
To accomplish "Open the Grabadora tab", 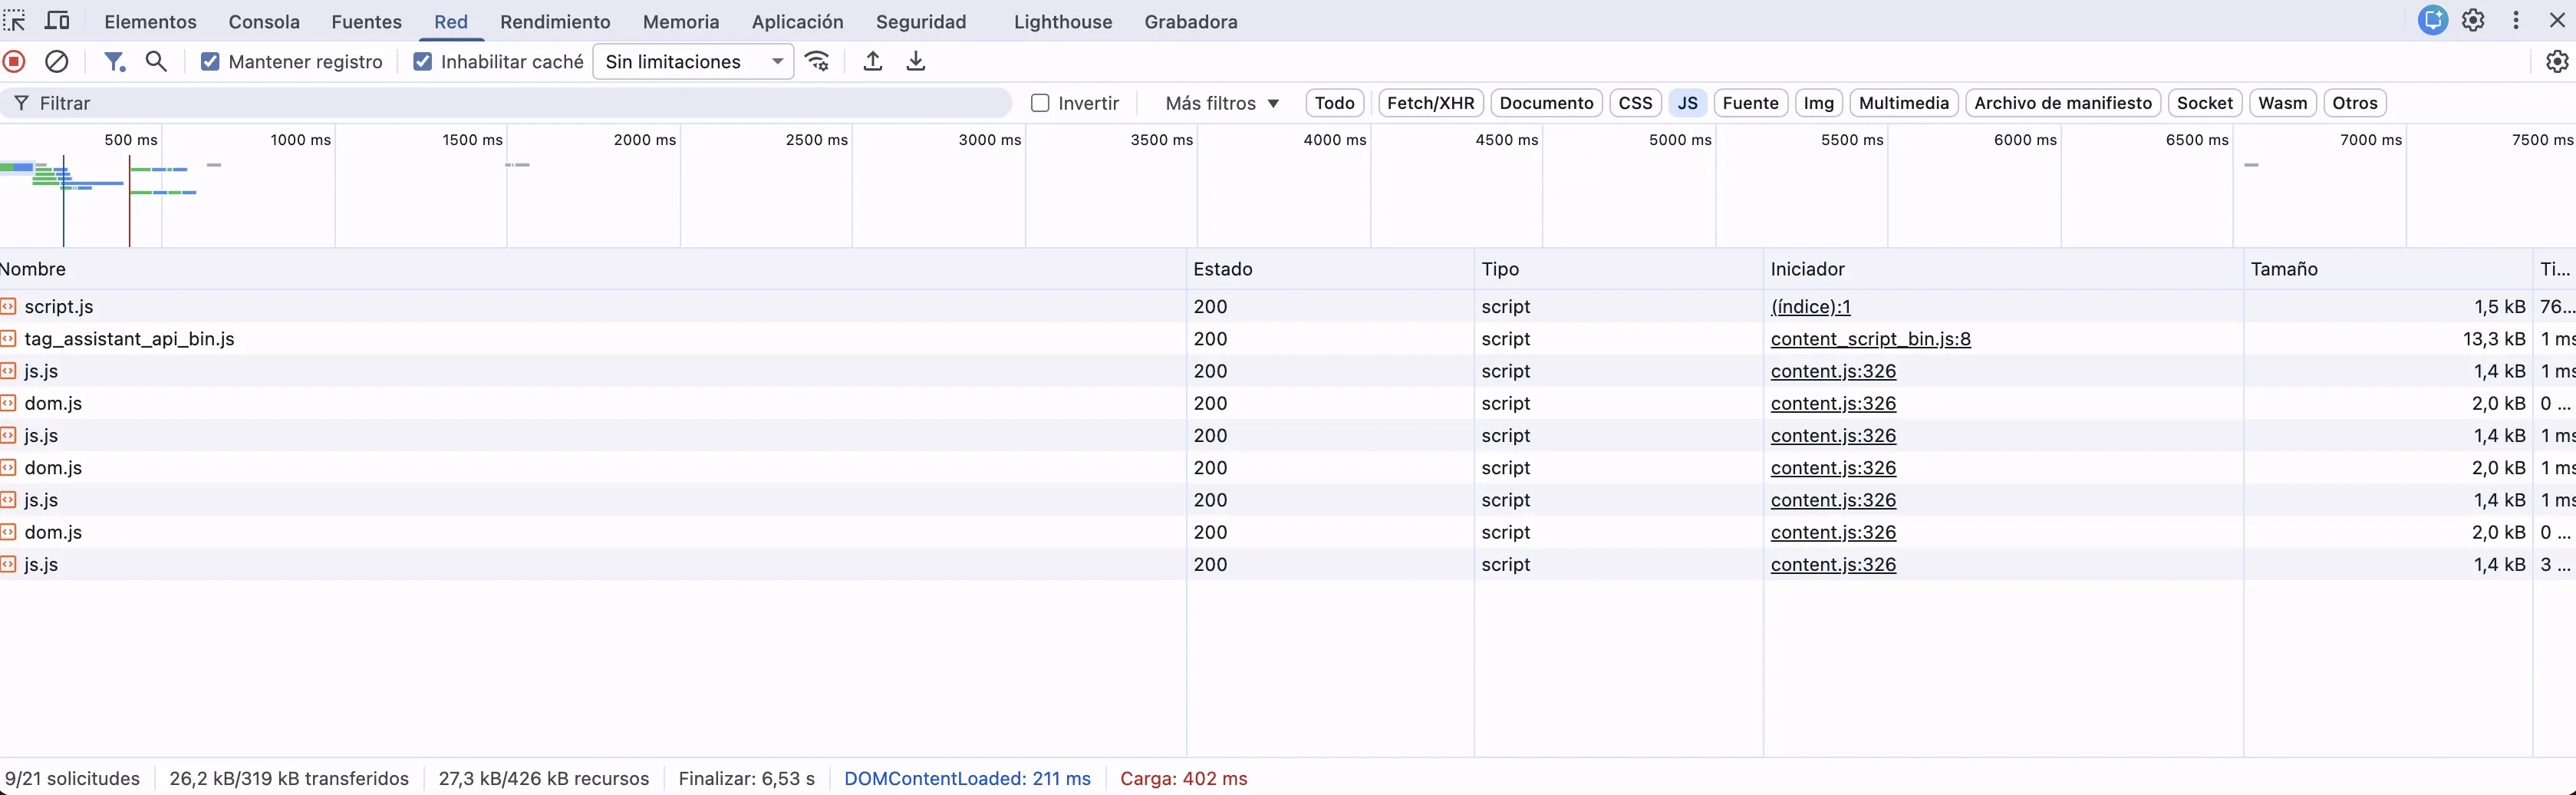I will point(1191,21).
